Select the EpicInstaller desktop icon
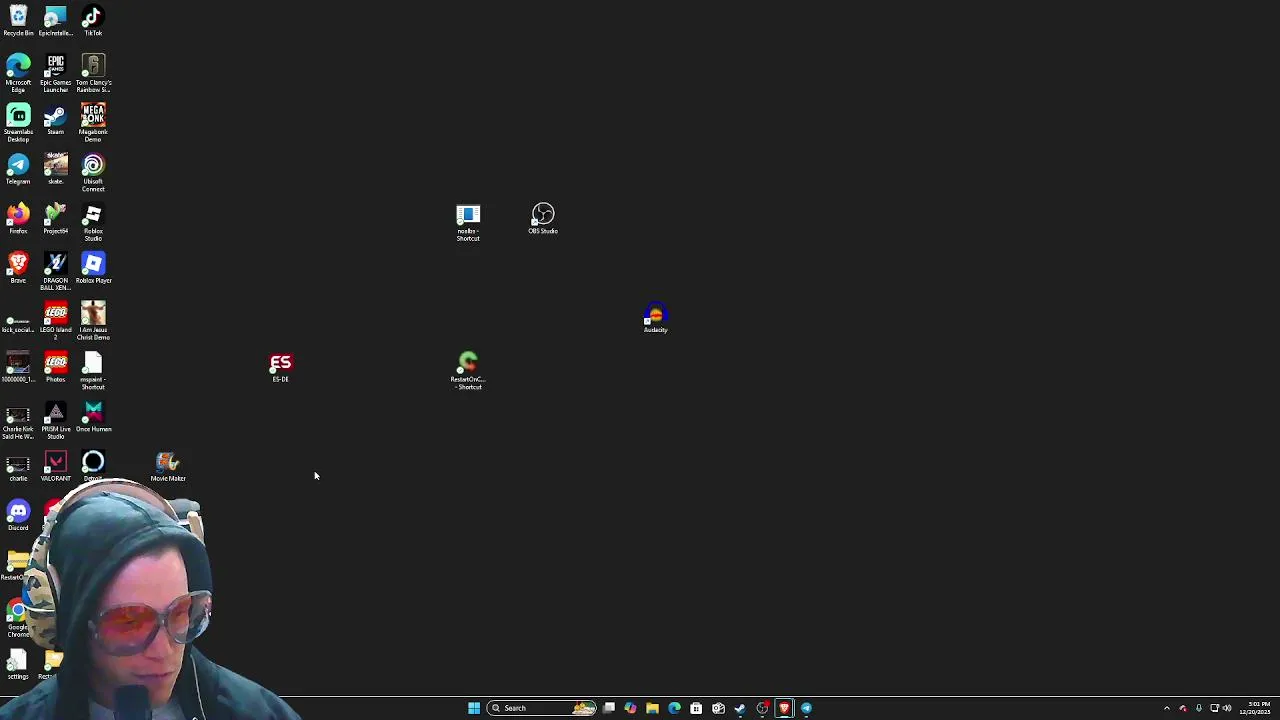Viewport: 1280px width, 720px height. 55,21
